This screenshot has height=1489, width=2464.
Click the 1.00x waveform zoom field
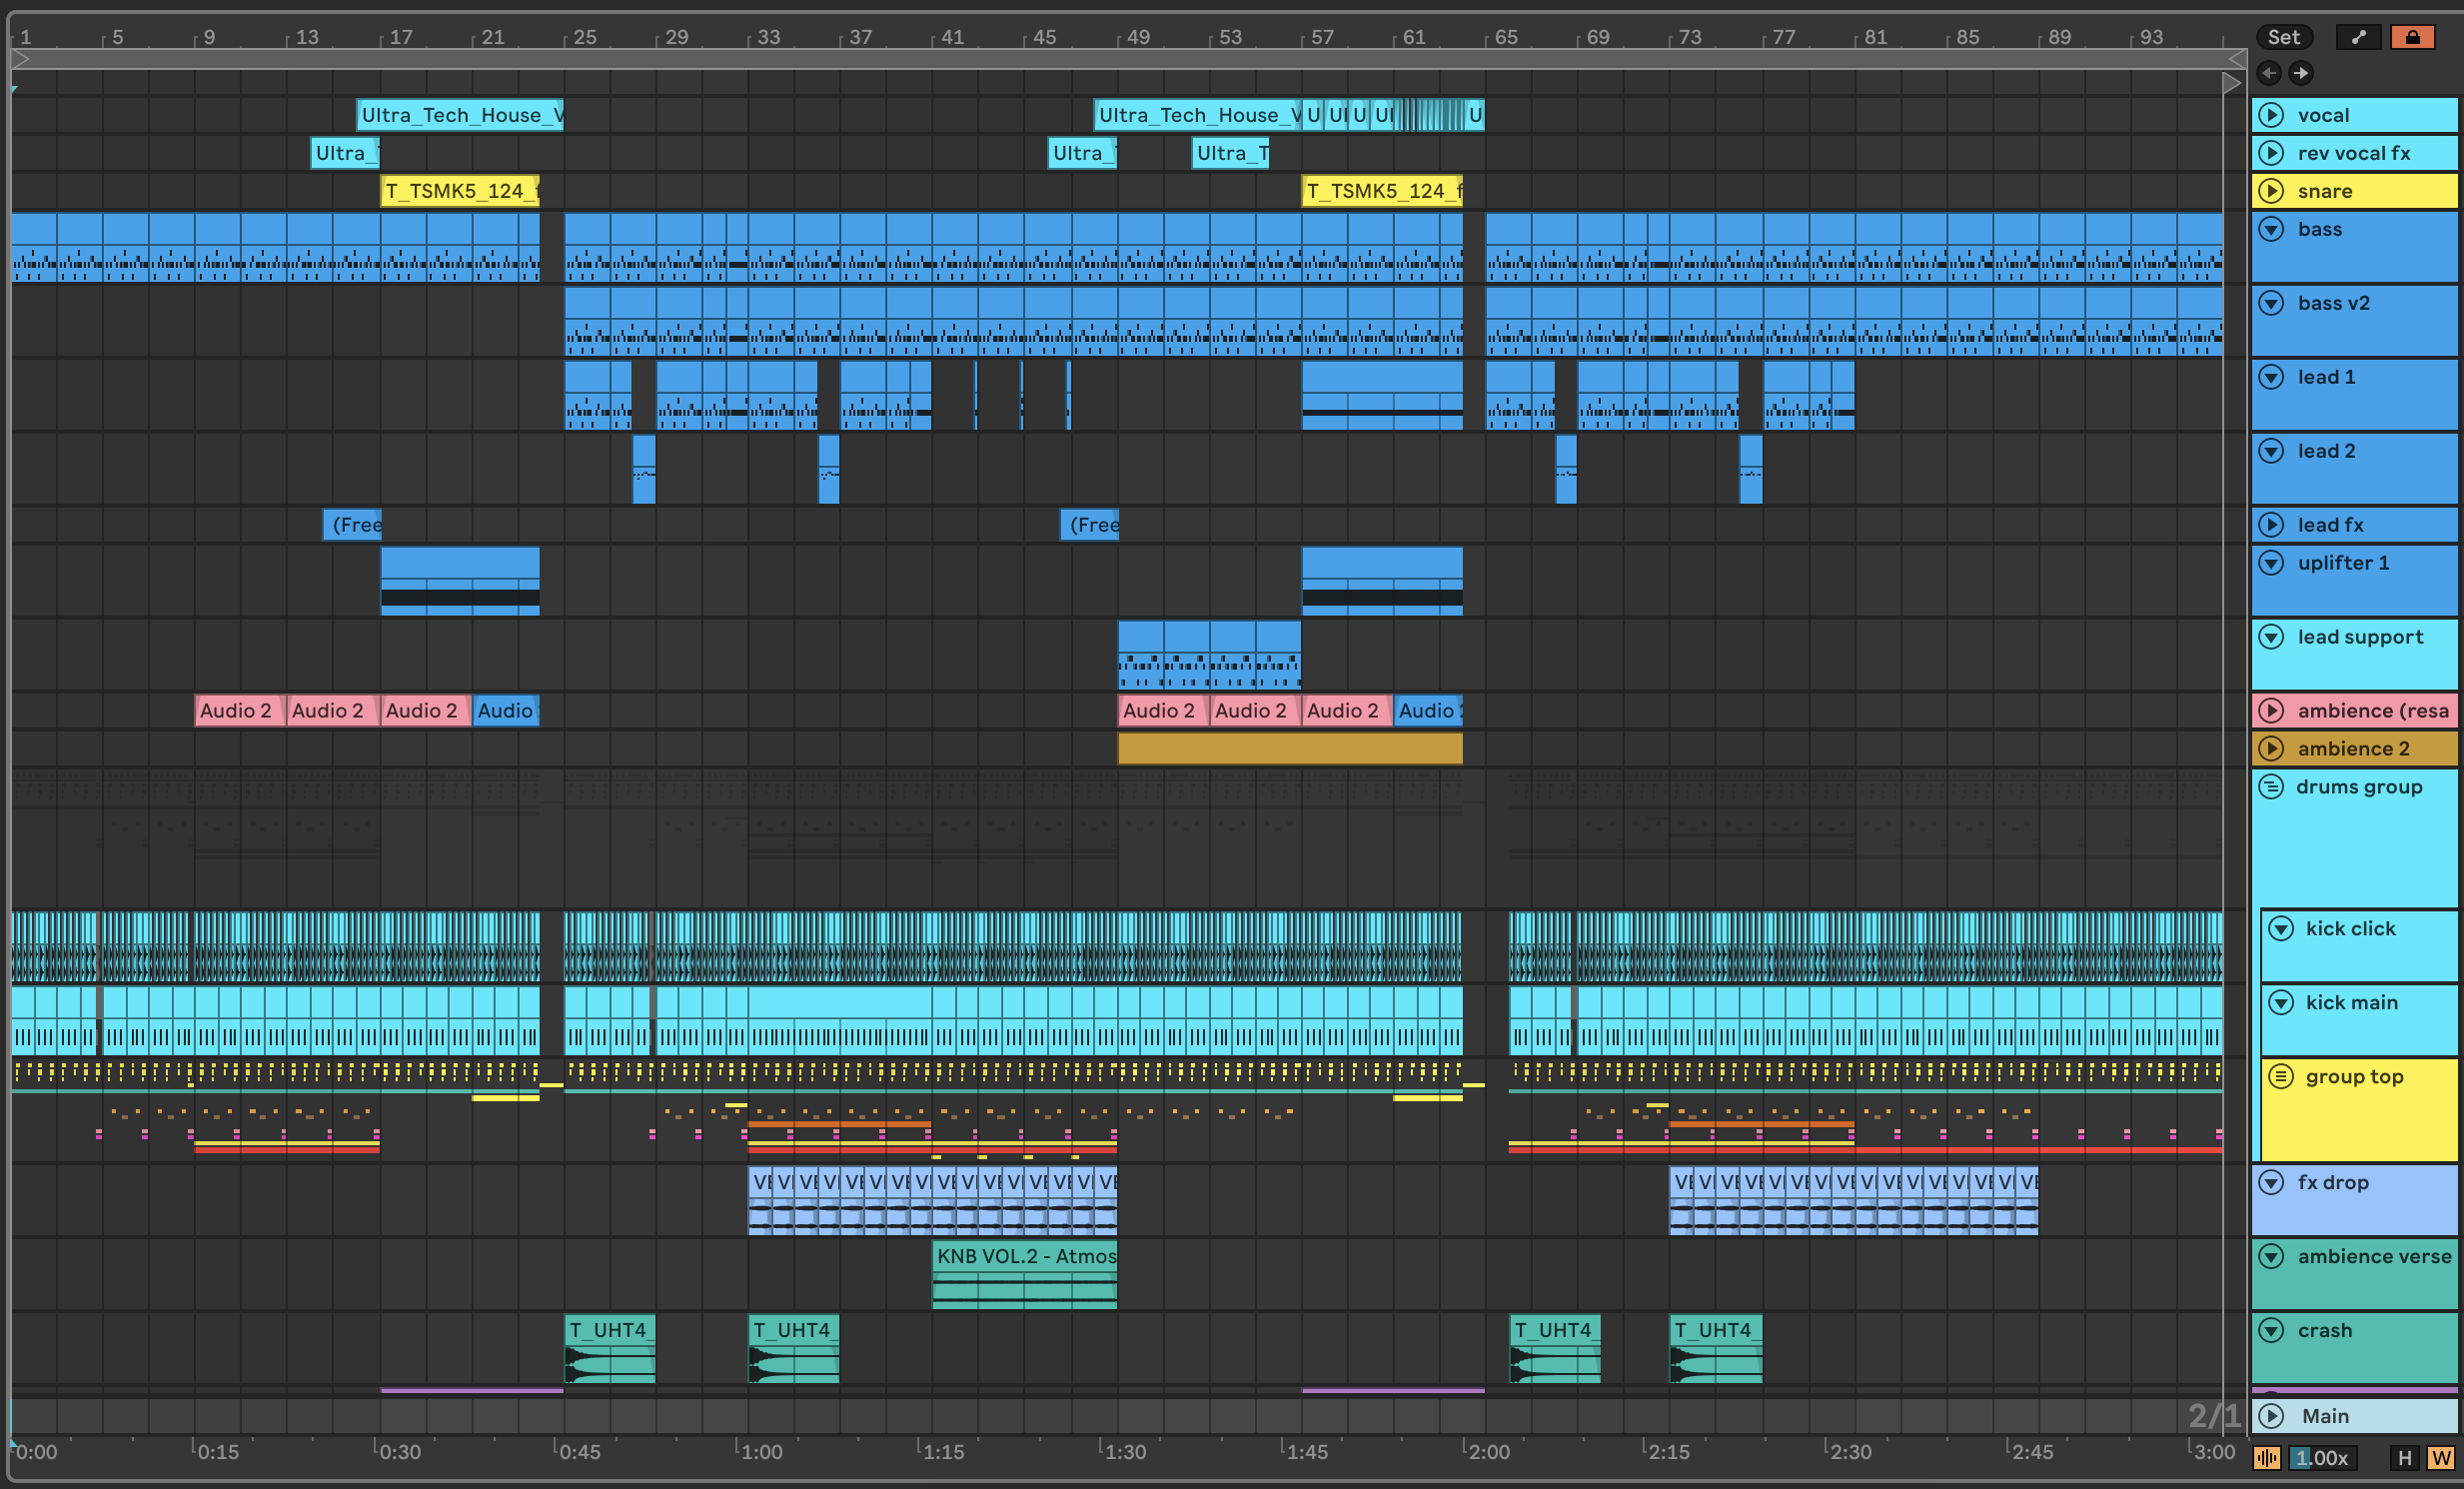pyautogui.click(x=2322, y=1458)
